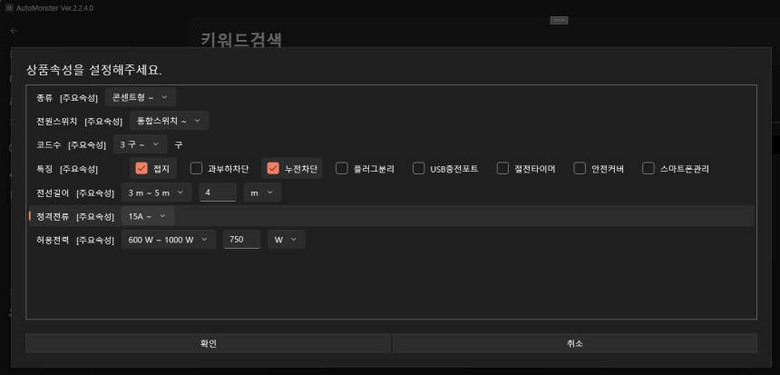Click the 종류 [주요속성] label
The image size is (780, 375).
click(x=67, y=97)
